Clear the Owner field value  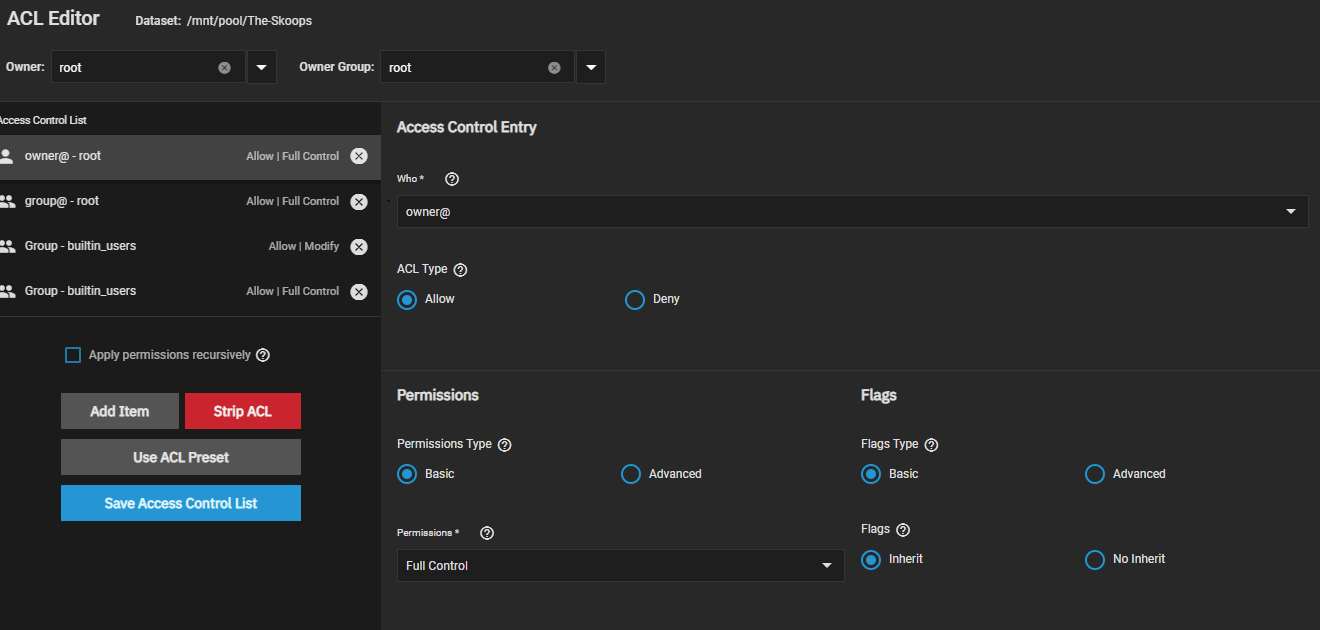224,68
